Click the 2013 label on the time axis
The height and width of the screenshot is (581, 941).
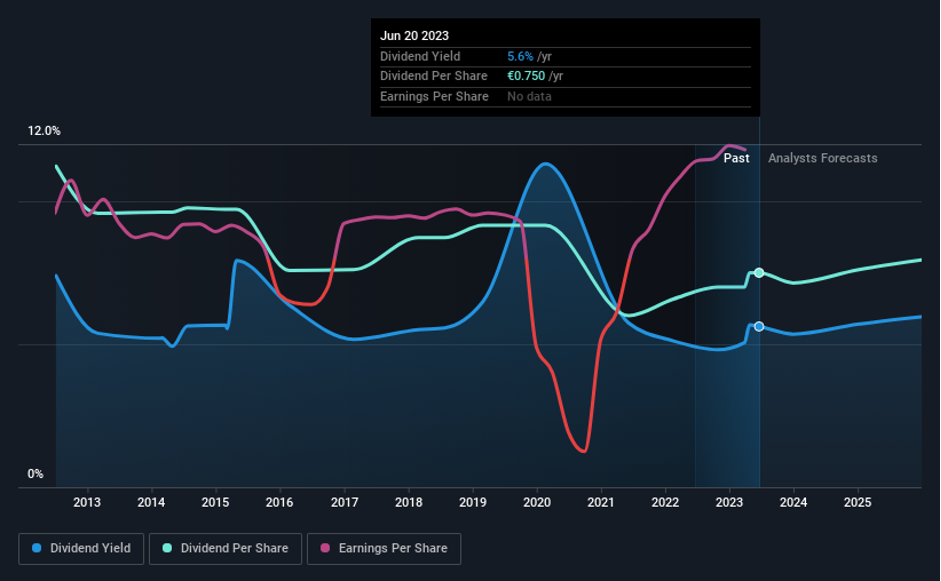87,502
